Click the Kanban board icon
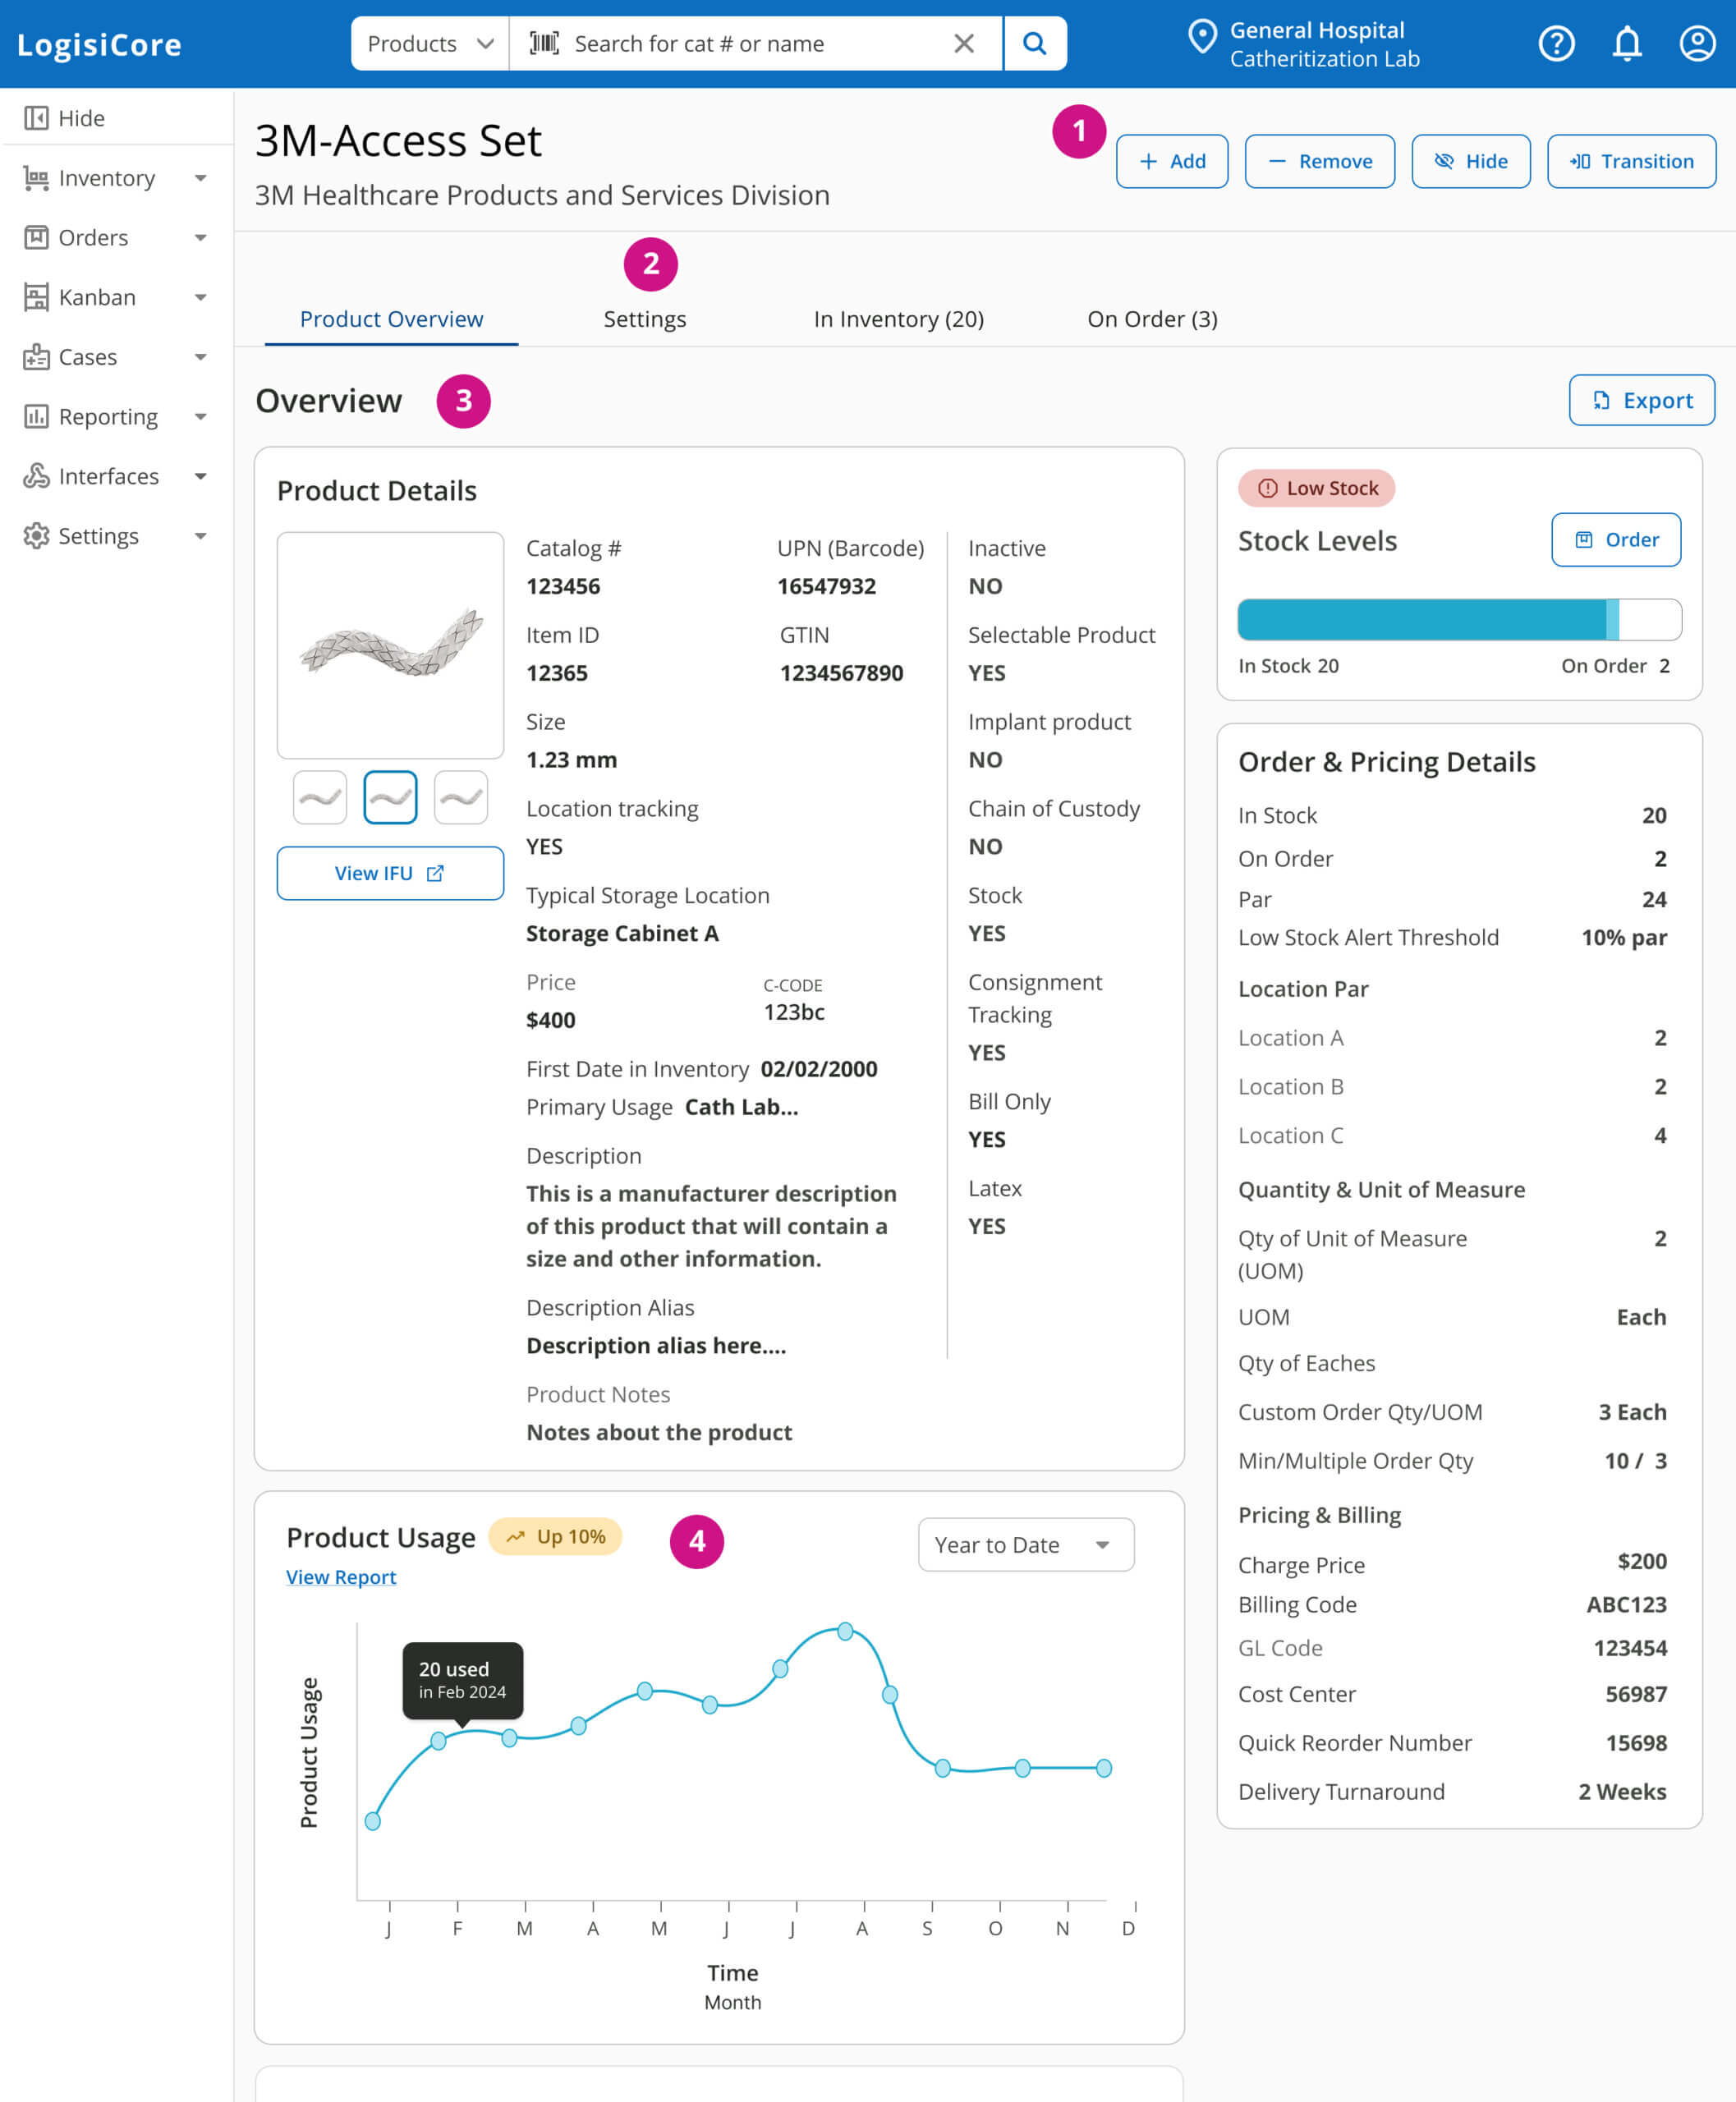The height and width of the screenshot is (2102, 1736). pyautogui.click(x=36, y=297)
